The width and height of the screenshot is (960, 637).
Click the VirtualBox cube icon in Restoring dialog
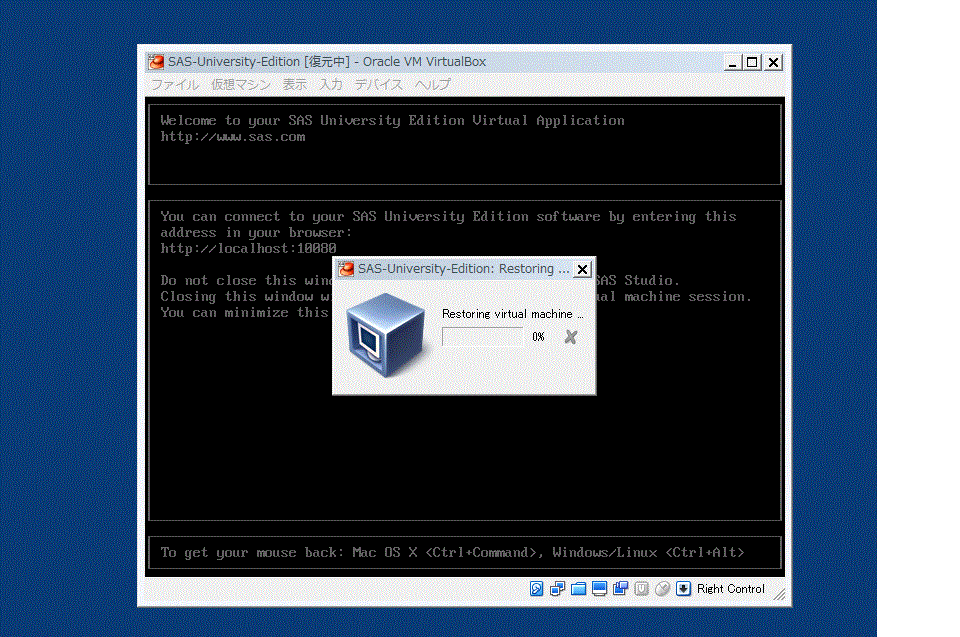[x=385, y=334]
